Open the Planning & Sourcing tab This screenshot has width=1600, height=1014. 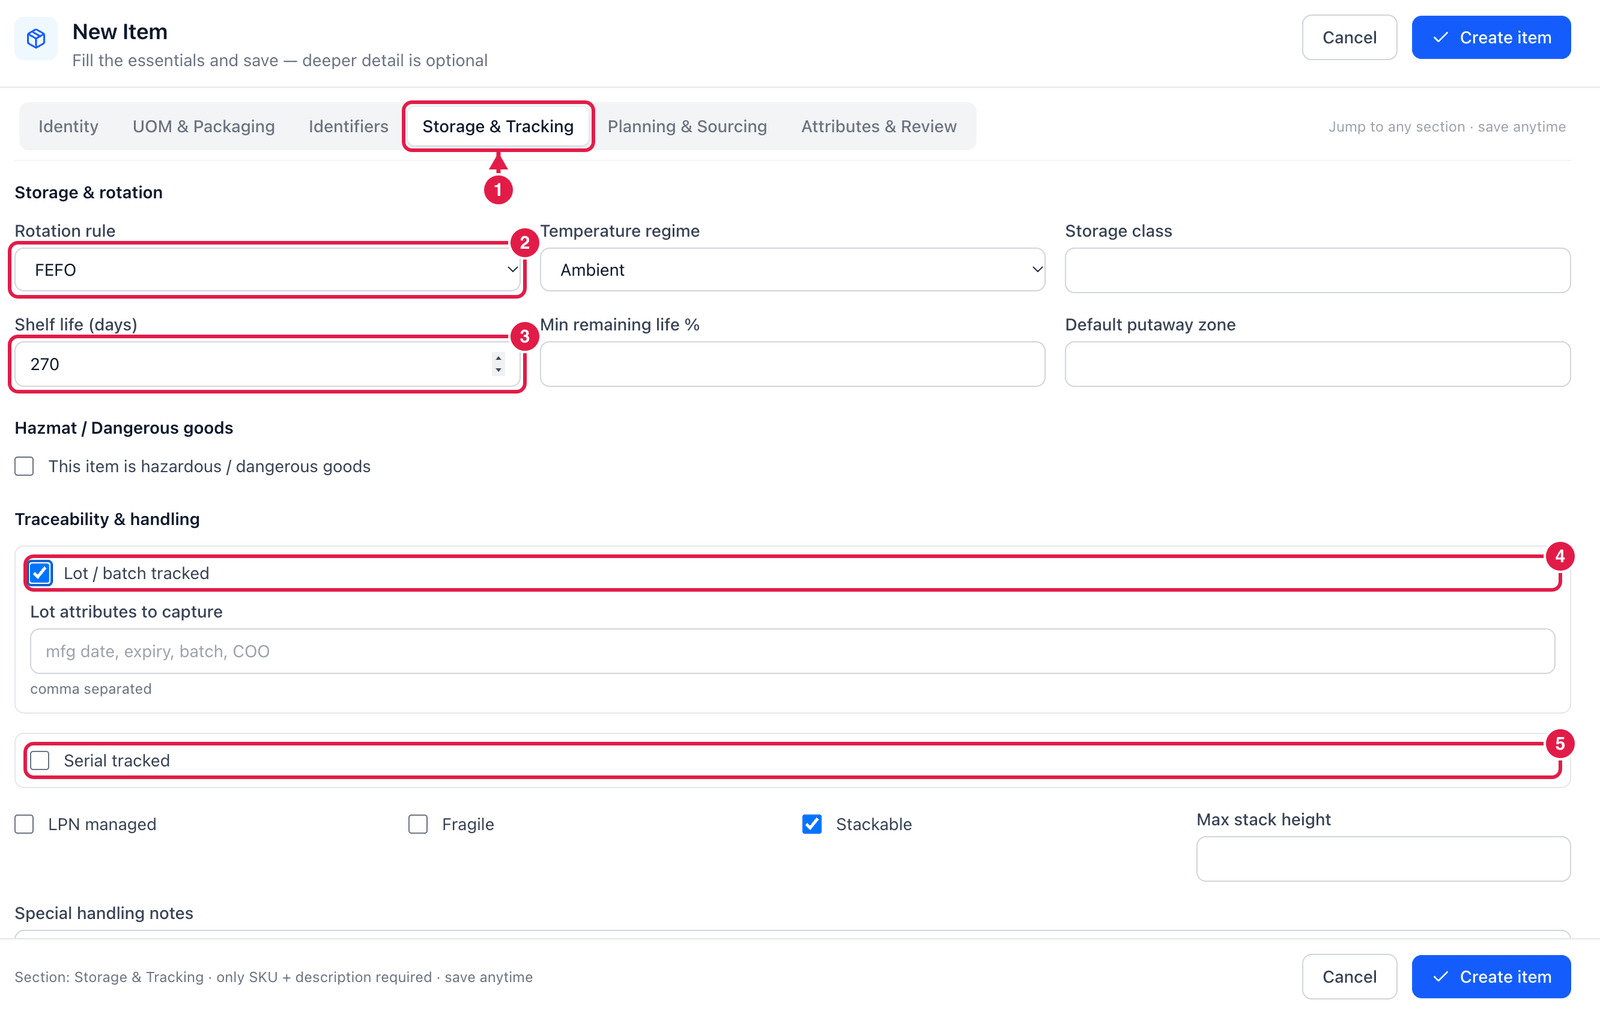pyautogui.click(x=687, y=127)
